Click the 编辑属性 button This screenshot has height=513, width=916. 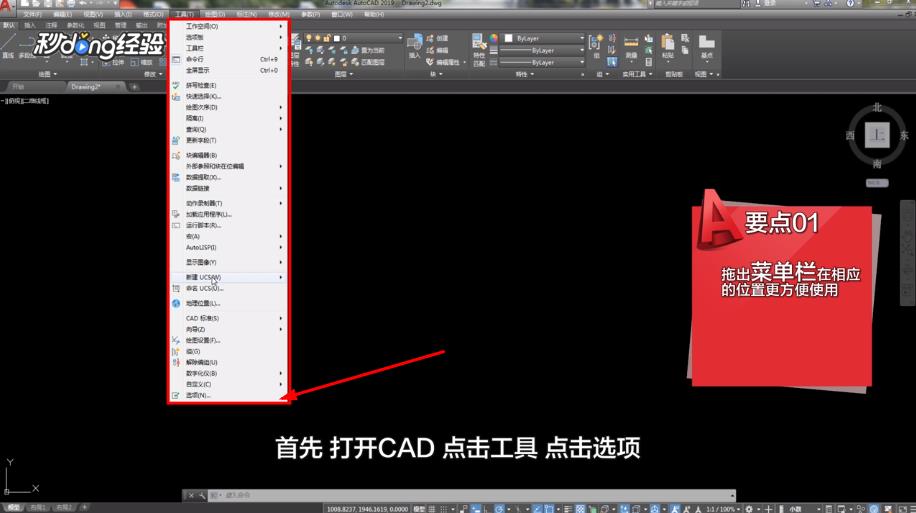point(443,62)
